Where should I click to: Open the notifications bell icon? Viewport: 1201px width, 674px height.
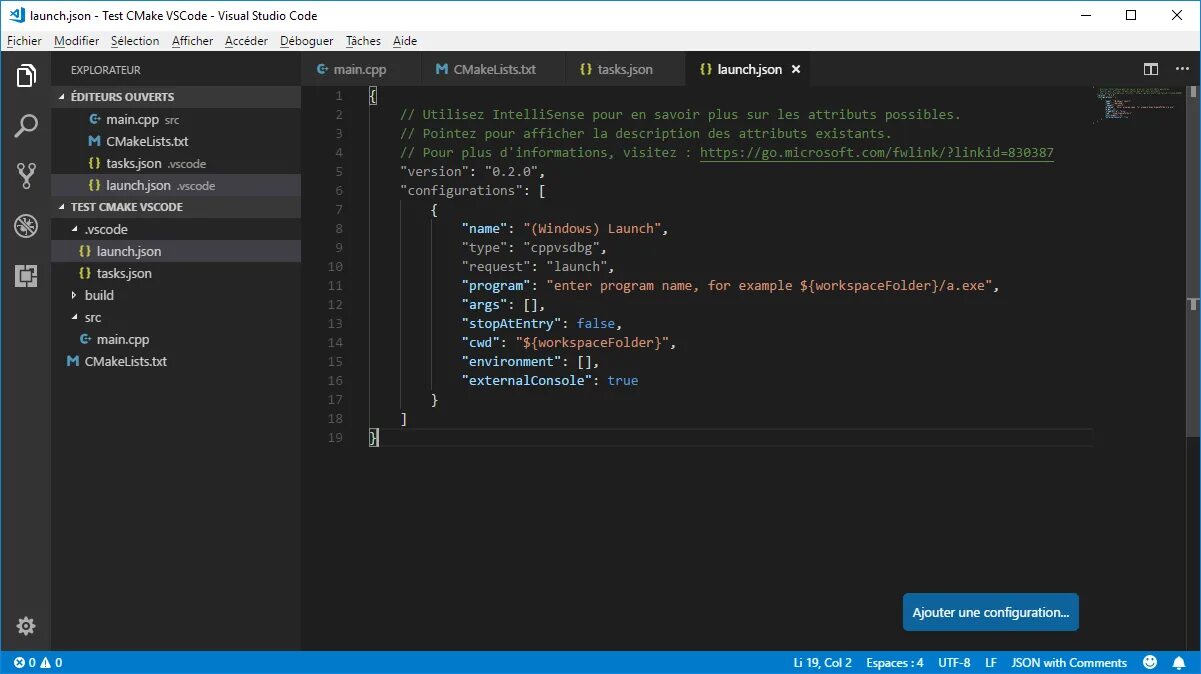pyautogui.click(x=1179, y=662)
